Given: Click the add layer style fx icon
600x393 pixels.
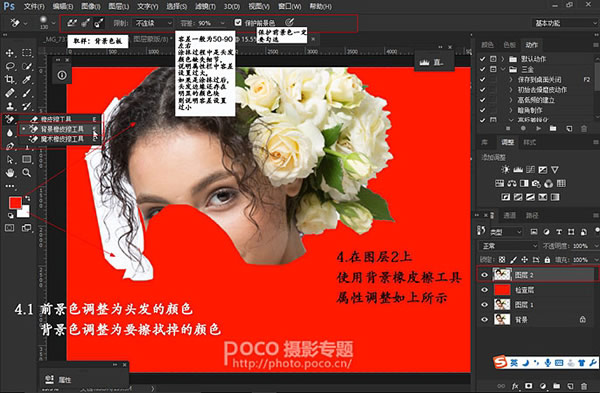Looking at the screenshot, I should click(515, 386).
